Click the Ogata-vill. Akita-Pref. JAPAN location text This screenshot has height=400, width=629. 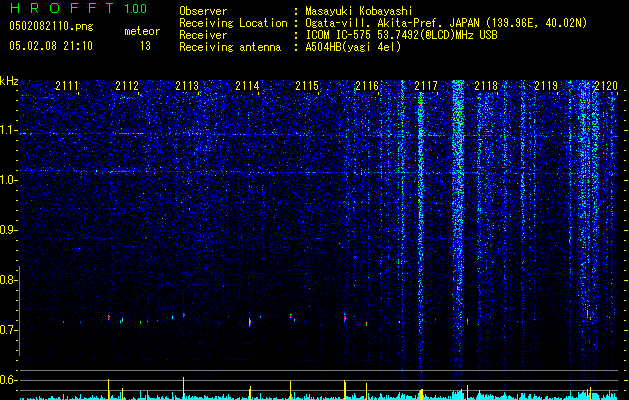tap(446, 23)
